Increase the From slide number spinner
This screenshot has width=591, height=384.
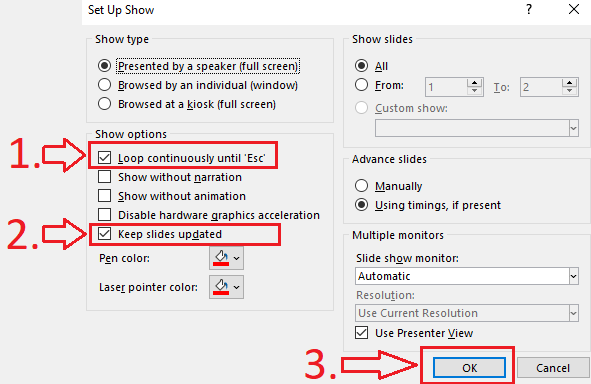click(475, 83)
